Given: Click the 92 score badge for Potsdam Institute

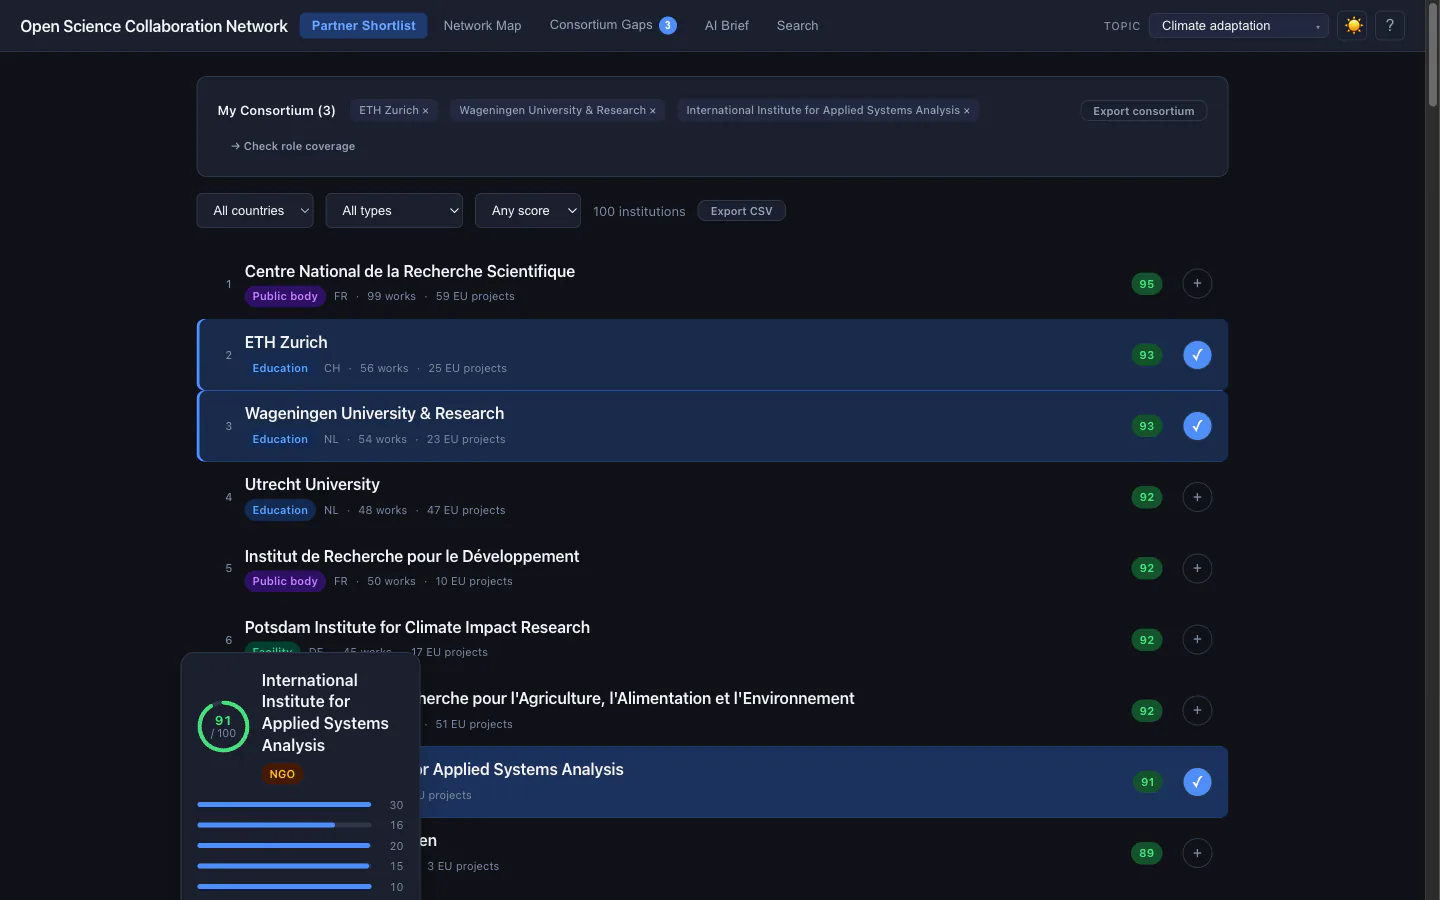Looking at the screenshot, I should (x=1147, y=640).
